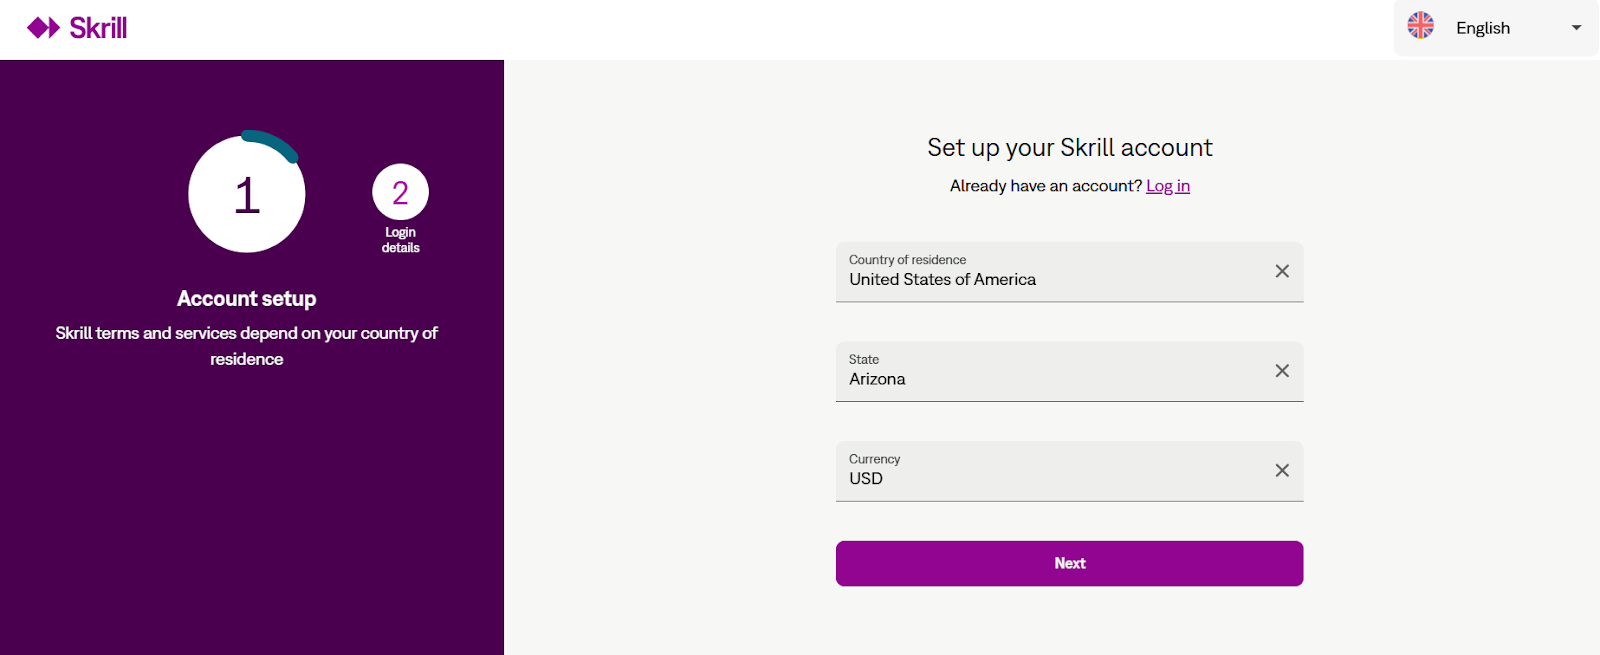Image resolution: width=1600 pixels, height=655 pixels.
Task: Select step 2 Login details circle
Action: [400, 192]
